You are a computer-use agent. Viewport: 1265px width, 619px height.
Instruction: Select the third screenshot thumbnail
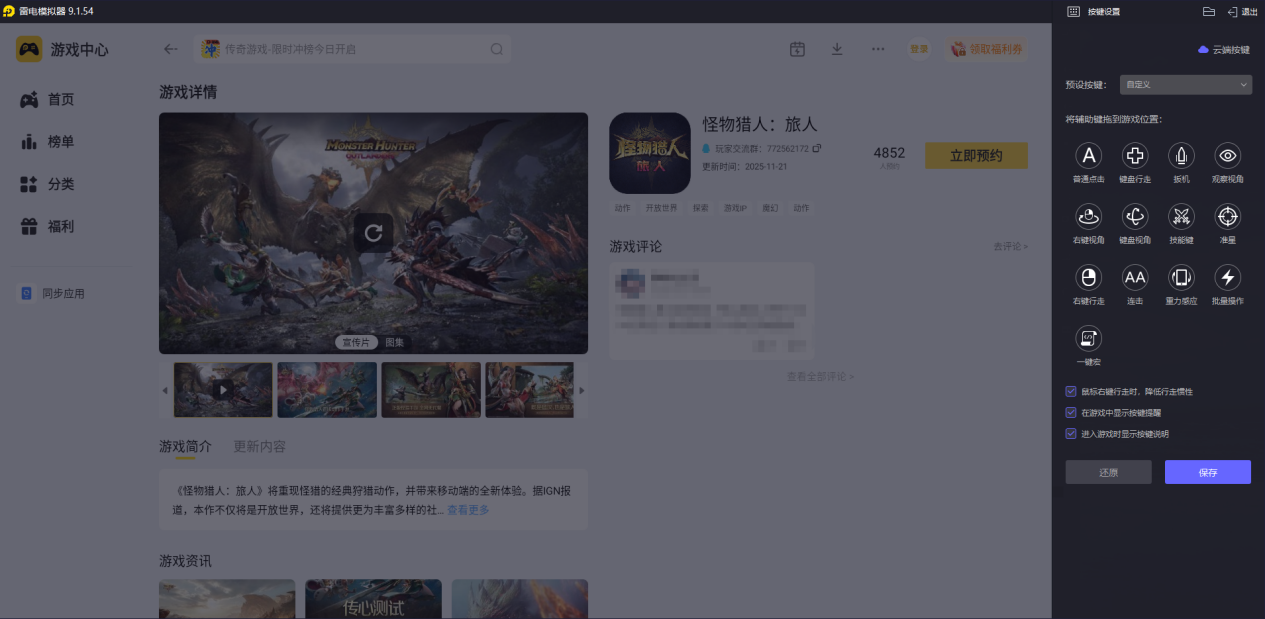[x=431, y=389]
